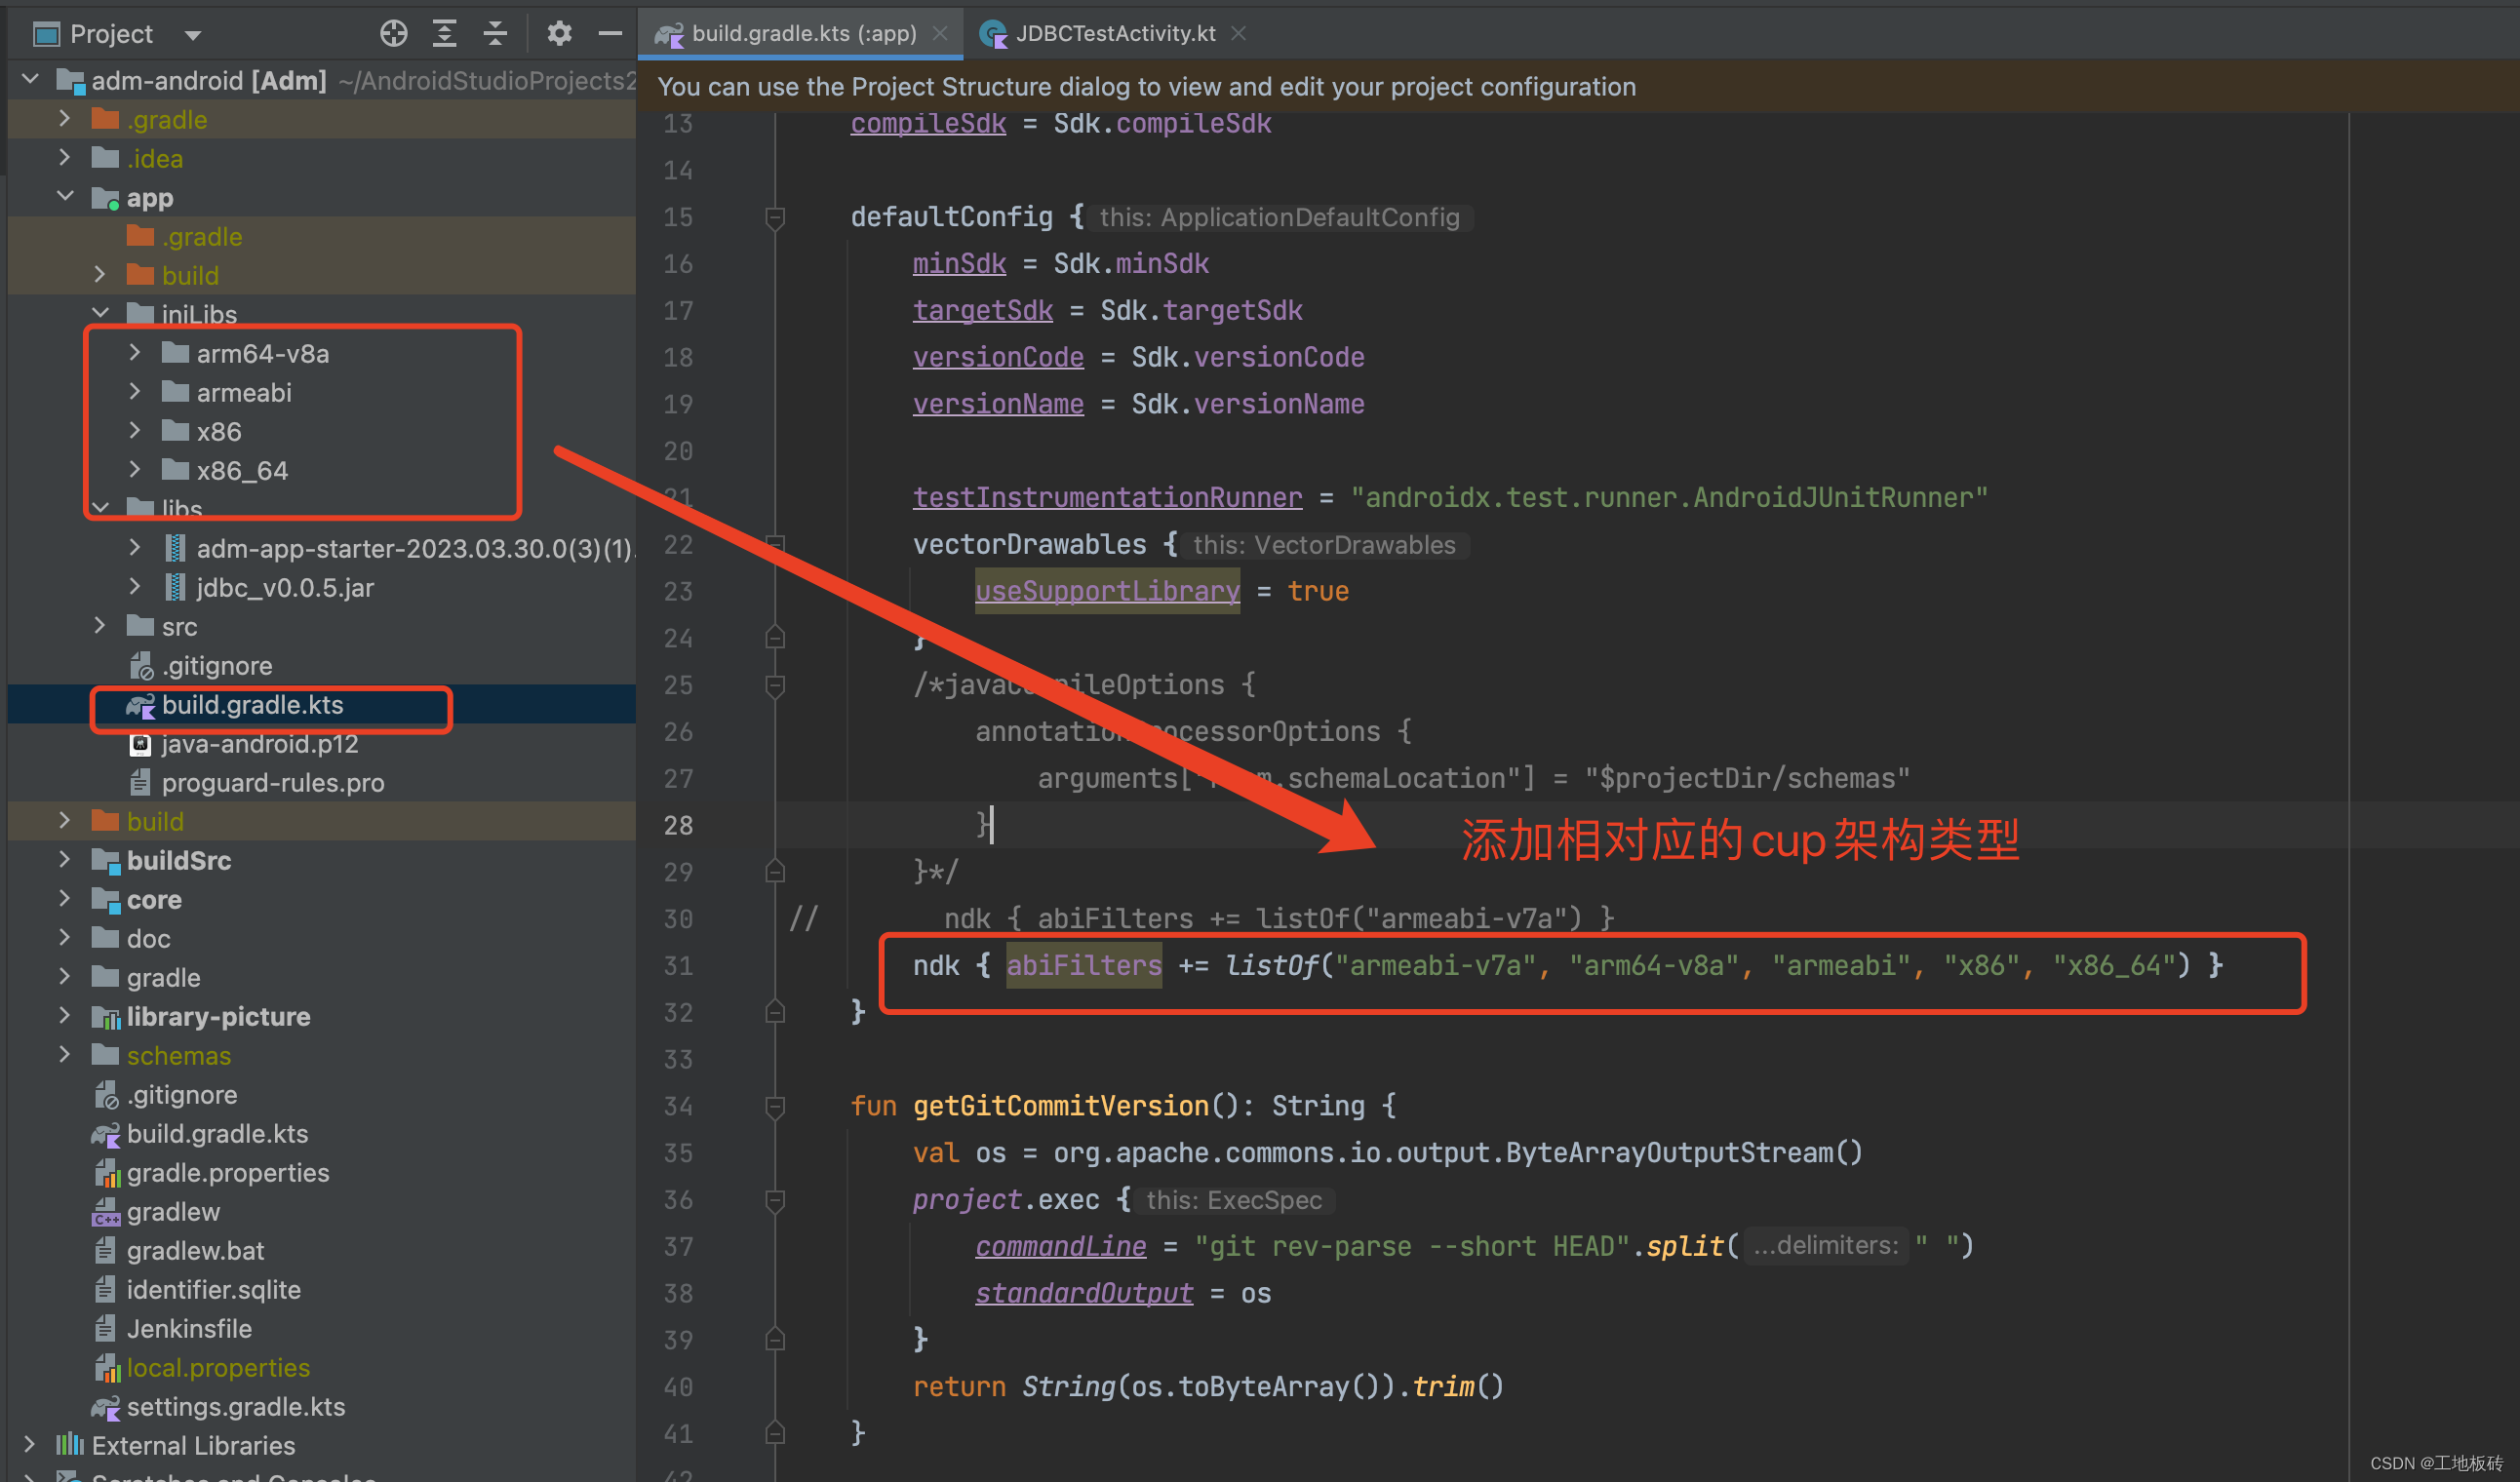Click the Select Opened File target icon

pos(394,34)
